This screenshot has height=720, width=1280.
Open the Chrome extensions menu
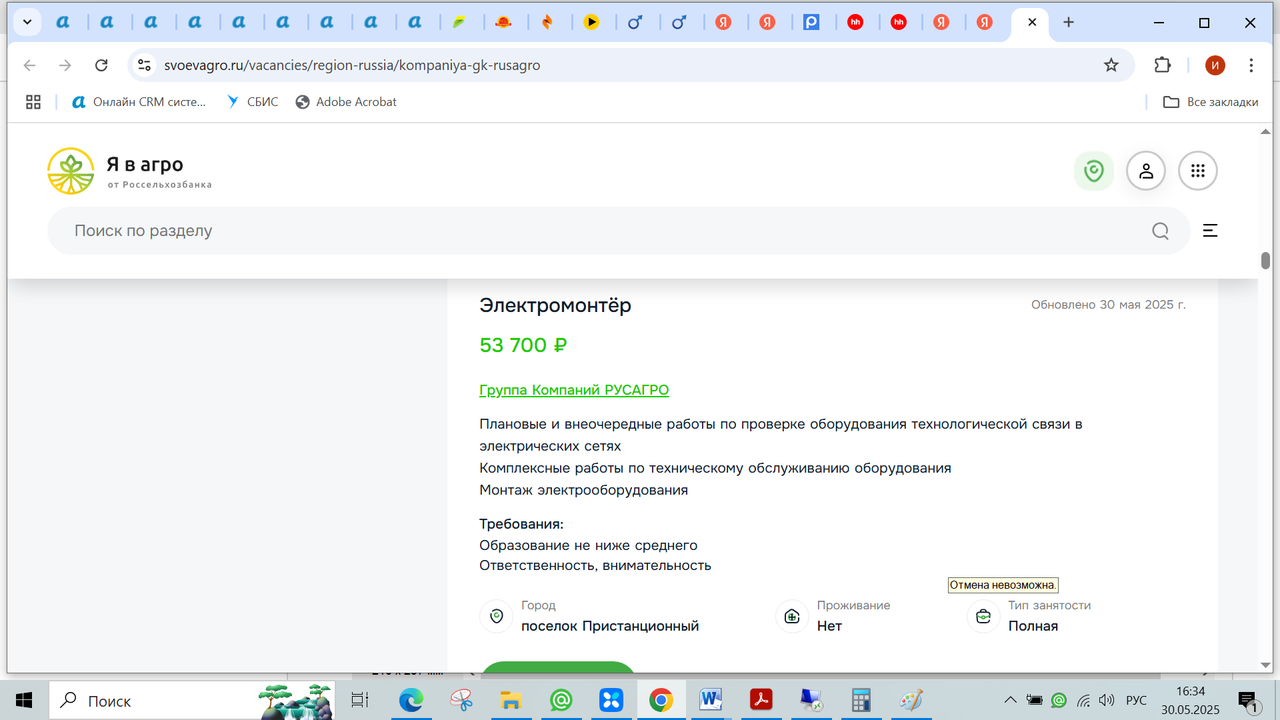[1162, 65]
